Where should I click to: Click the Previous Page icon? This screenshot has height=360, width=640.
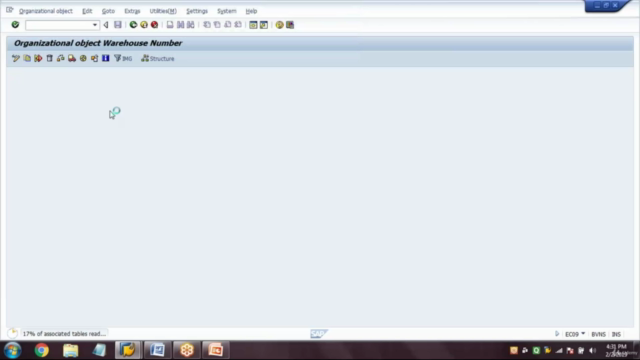click(x=217, y=25)
